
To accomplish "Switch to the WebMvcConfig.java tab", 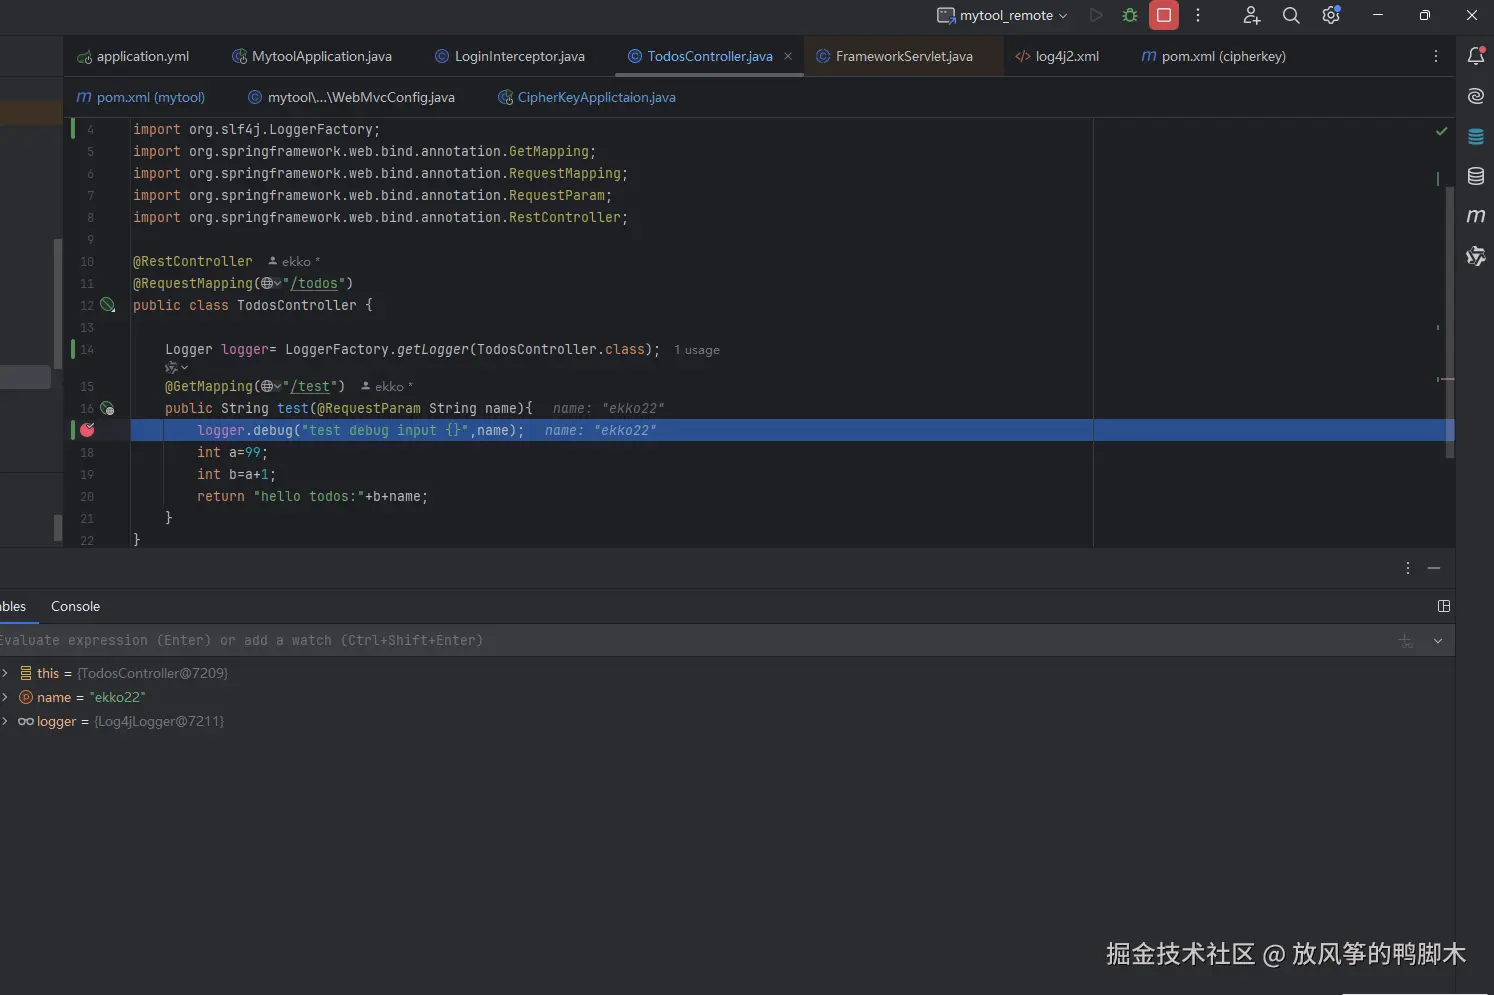I will 351,97.
